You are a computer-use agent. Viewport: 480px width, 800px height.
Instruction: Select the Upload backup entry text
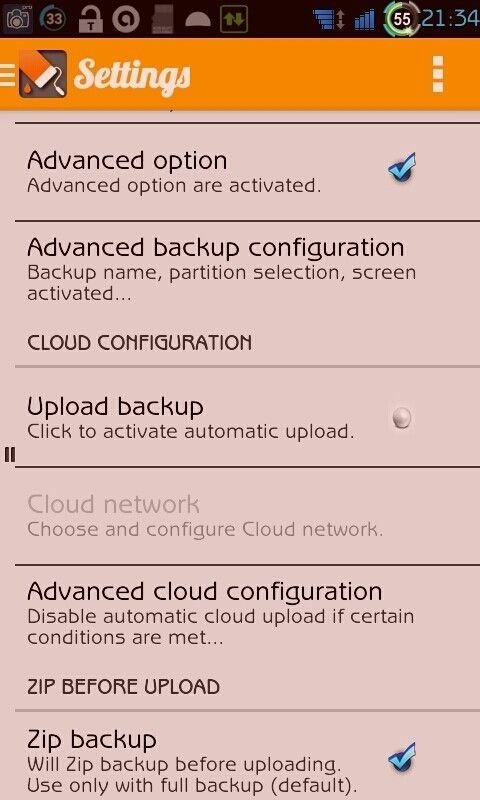(115, 407)
